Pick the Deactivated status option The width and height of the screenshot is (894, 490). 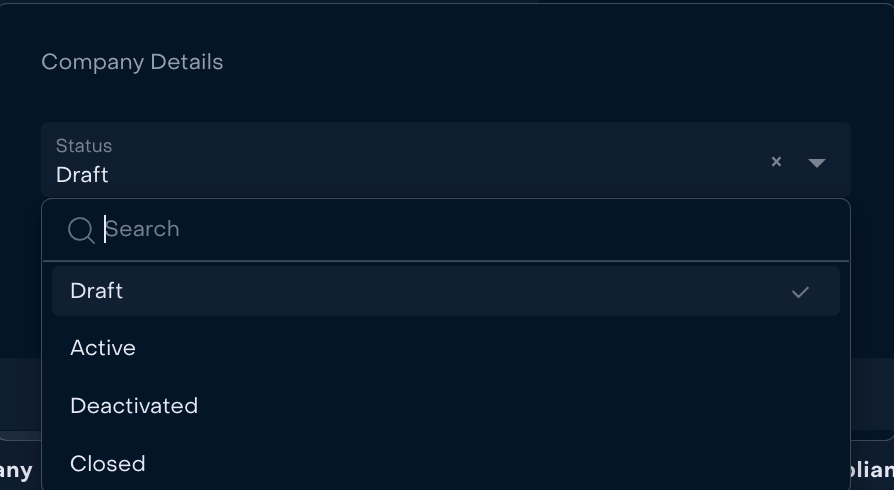point(134,406)
